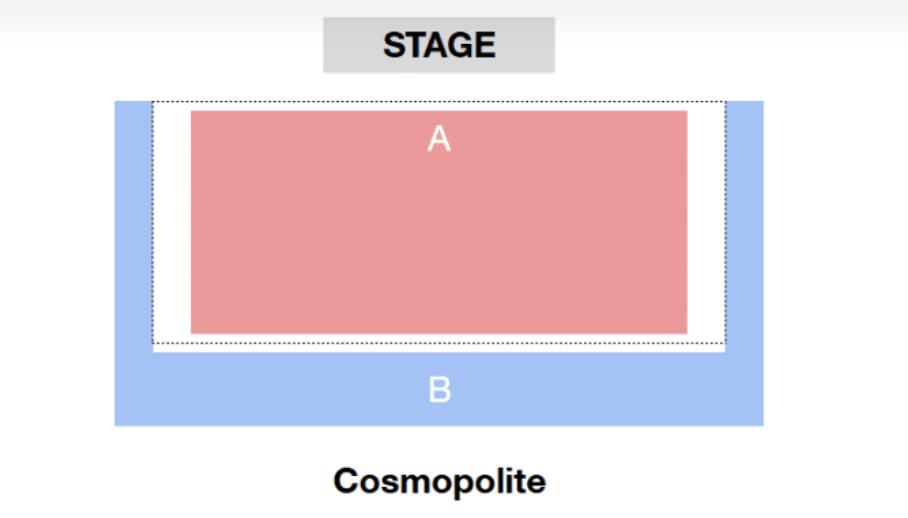908x518 pixels.
Task: Click the letter B label
Action: pos(440,389)
